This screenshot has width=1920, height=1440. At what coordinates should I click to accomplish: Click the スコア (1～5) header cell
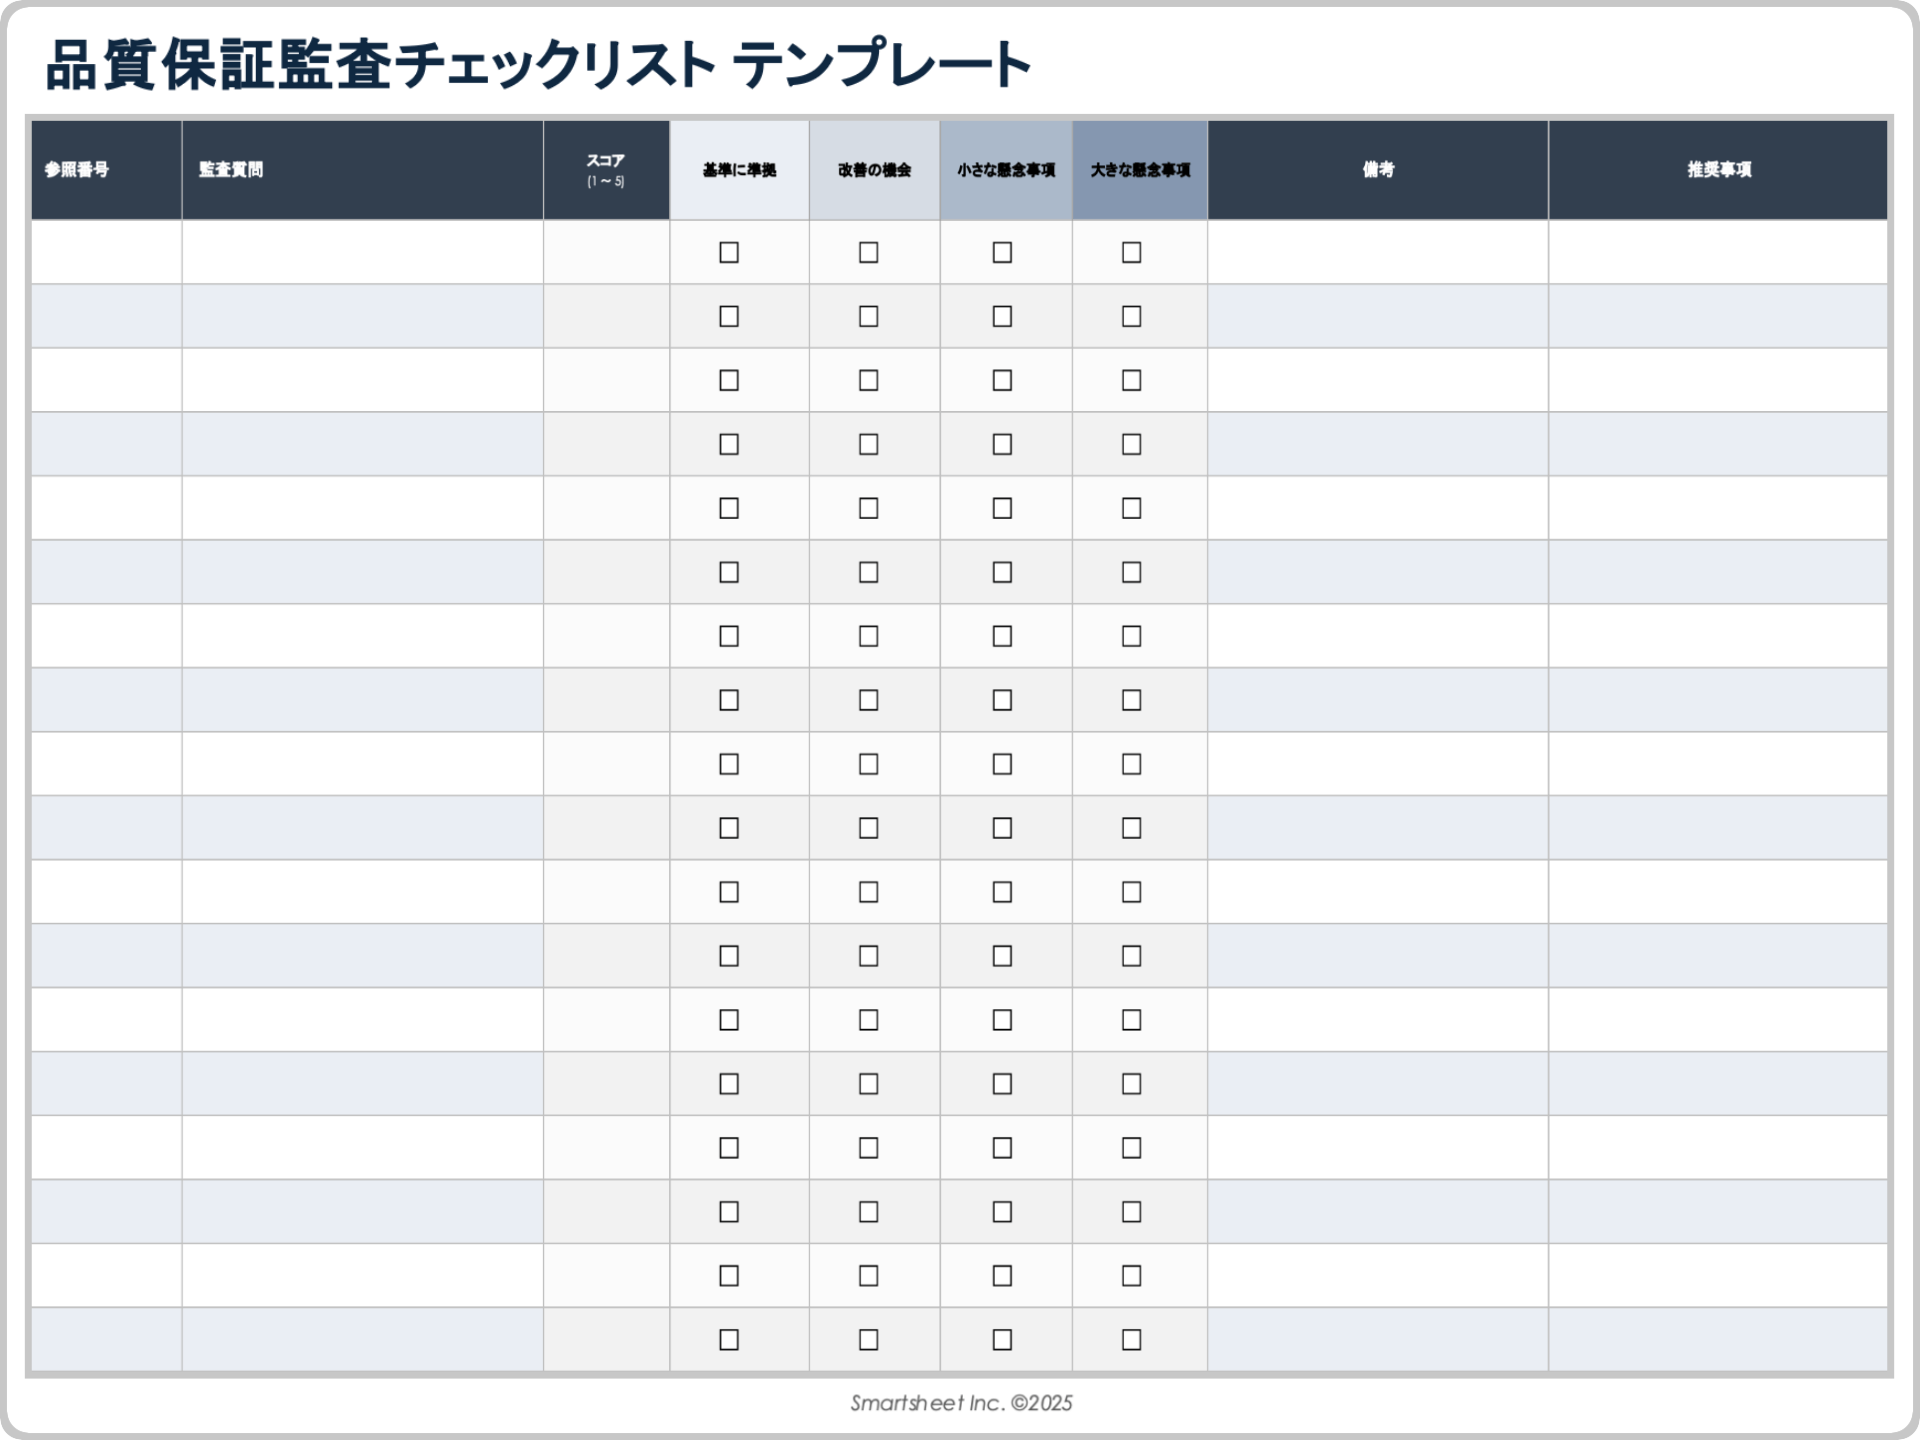tap(606, 170)
